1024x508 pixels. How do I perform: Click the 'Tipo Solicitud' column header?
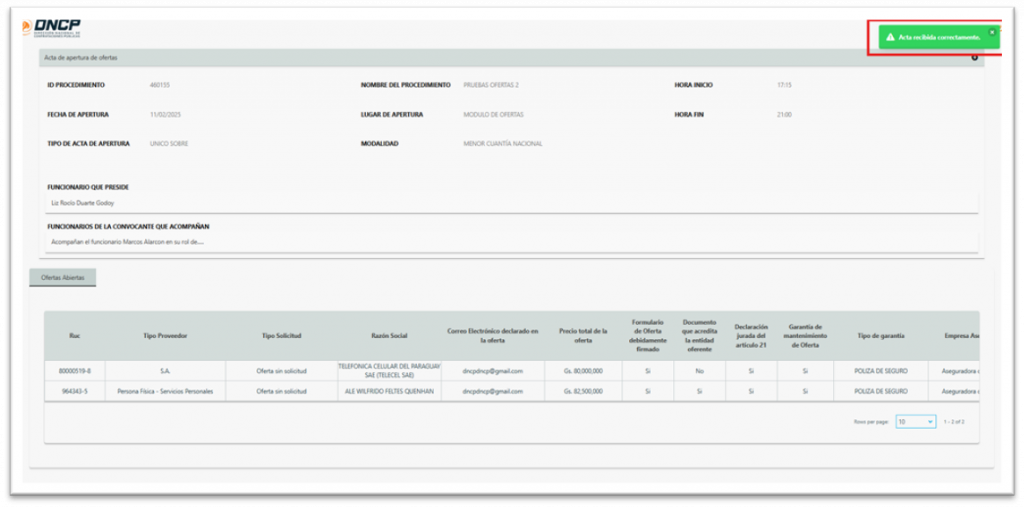click(x=281, y=335)
